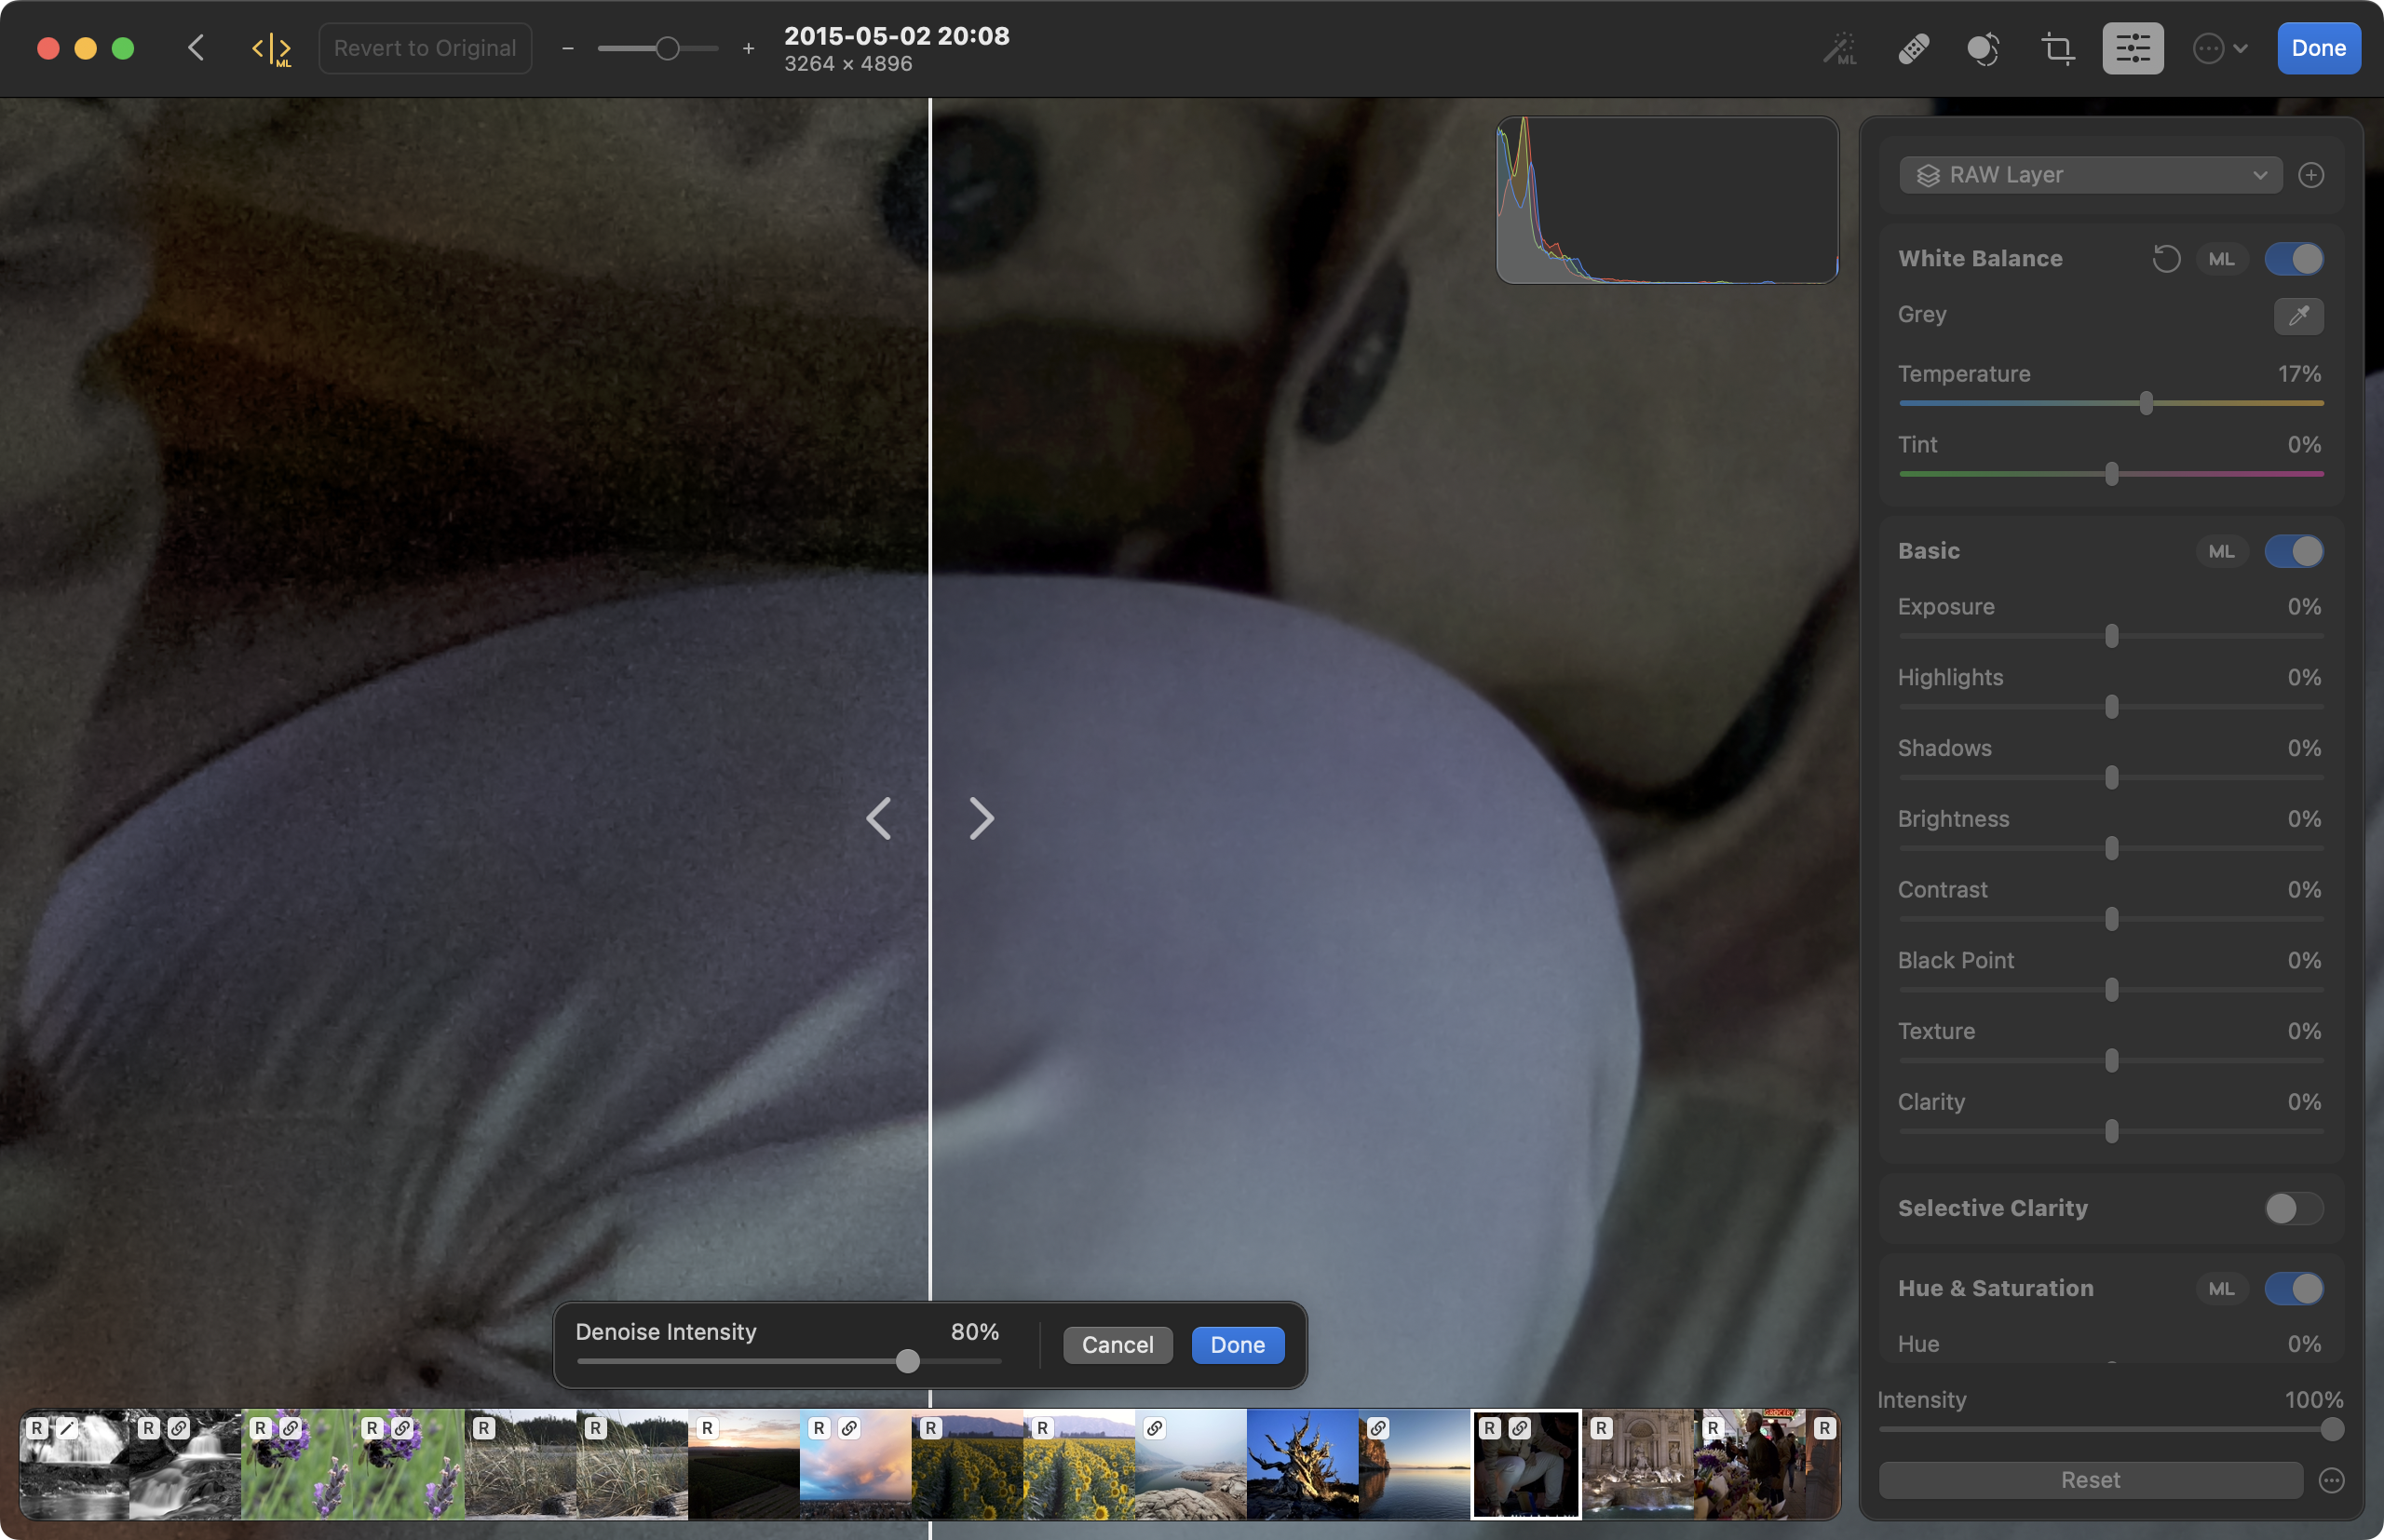
Task: Click the Highlights slider handle
Action: [2111, 707]
